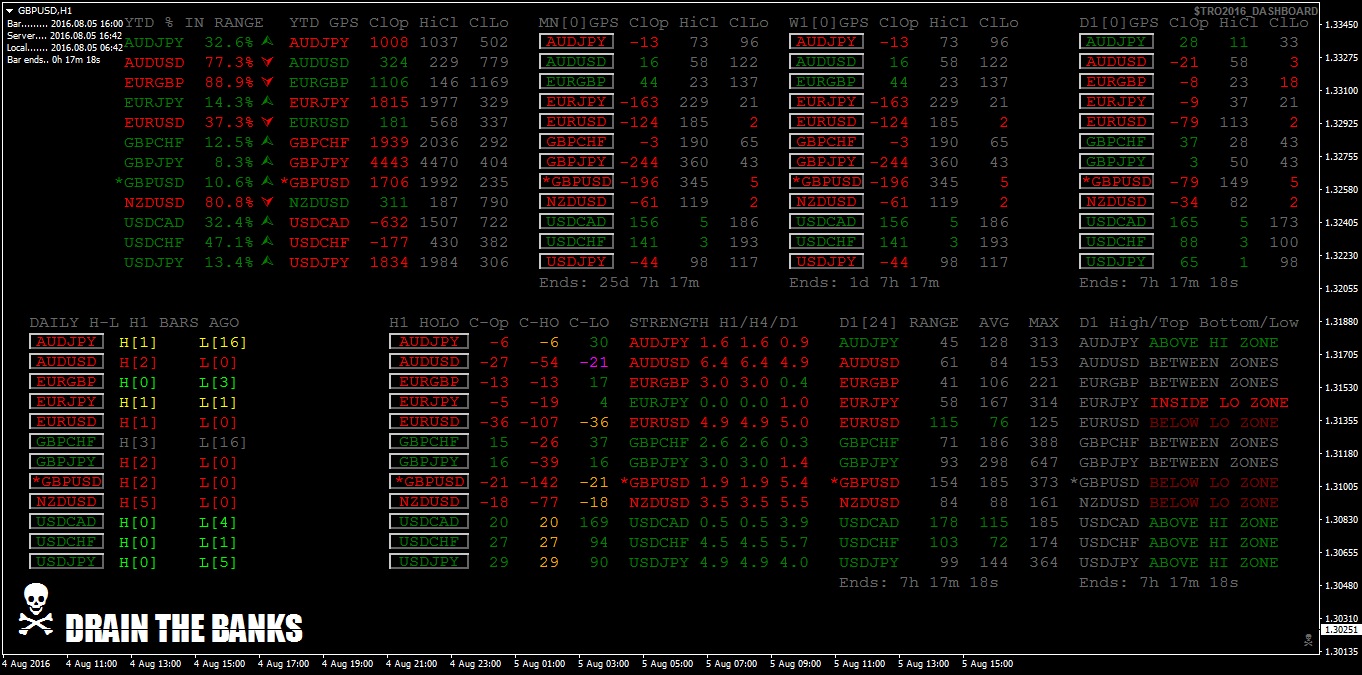Click the 4 Aug 19:00 mark on the time axis
Image resolution: width=1362 pixels, height=675 pixels.
click(347, 663)
